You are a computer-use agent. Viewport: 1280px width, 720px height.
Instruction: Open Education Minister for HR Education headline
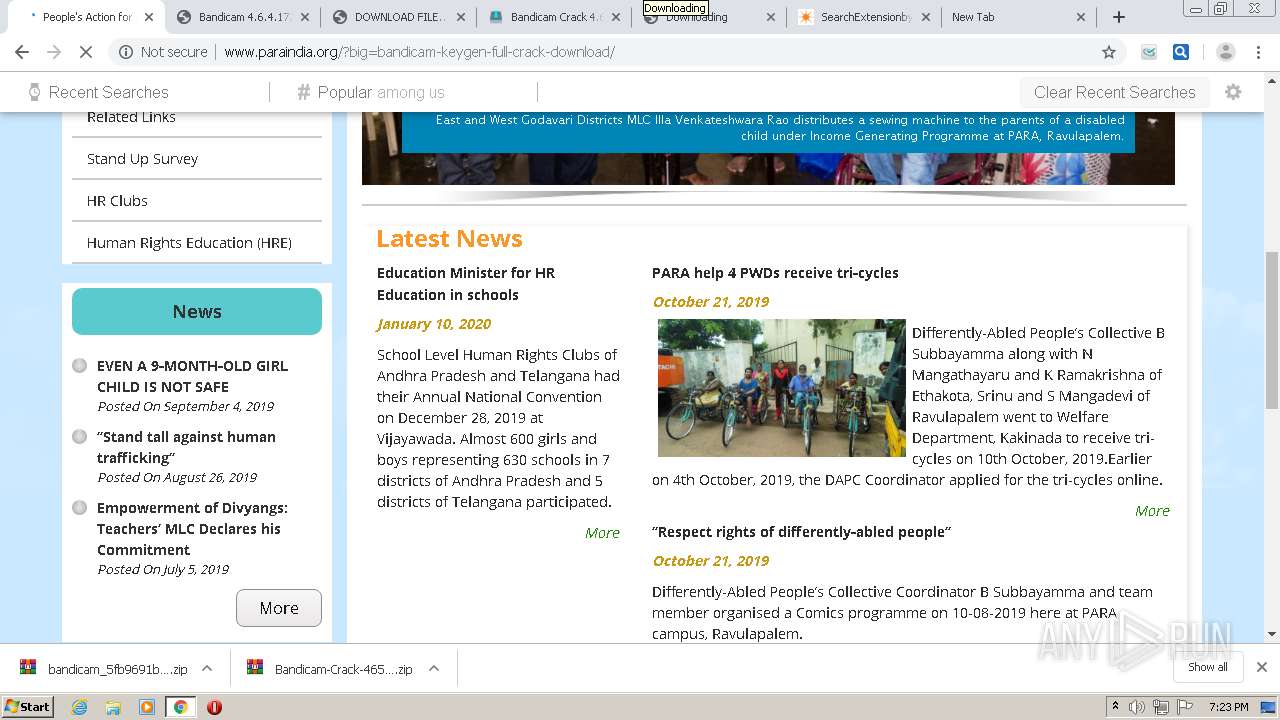pos(466,284)
